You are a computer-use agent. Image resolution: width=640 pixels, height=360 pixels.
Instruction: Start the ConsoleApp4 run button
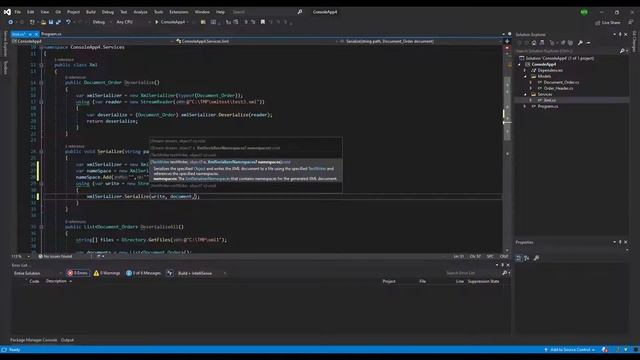tap(170, 22)
